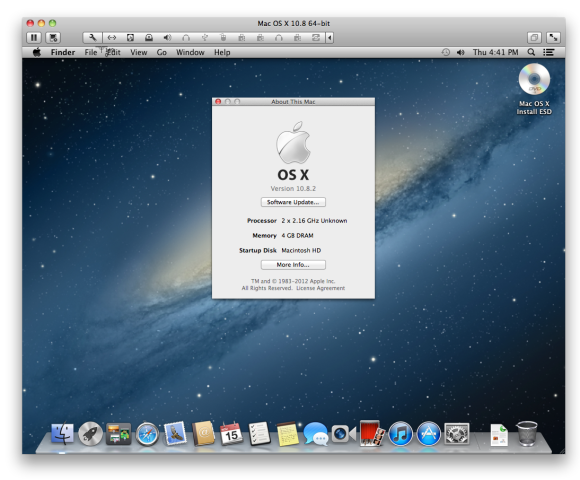580x480 pixels.
Task: Pause the virtual machine
Action: pyautogui.click(x=34, y=37)
